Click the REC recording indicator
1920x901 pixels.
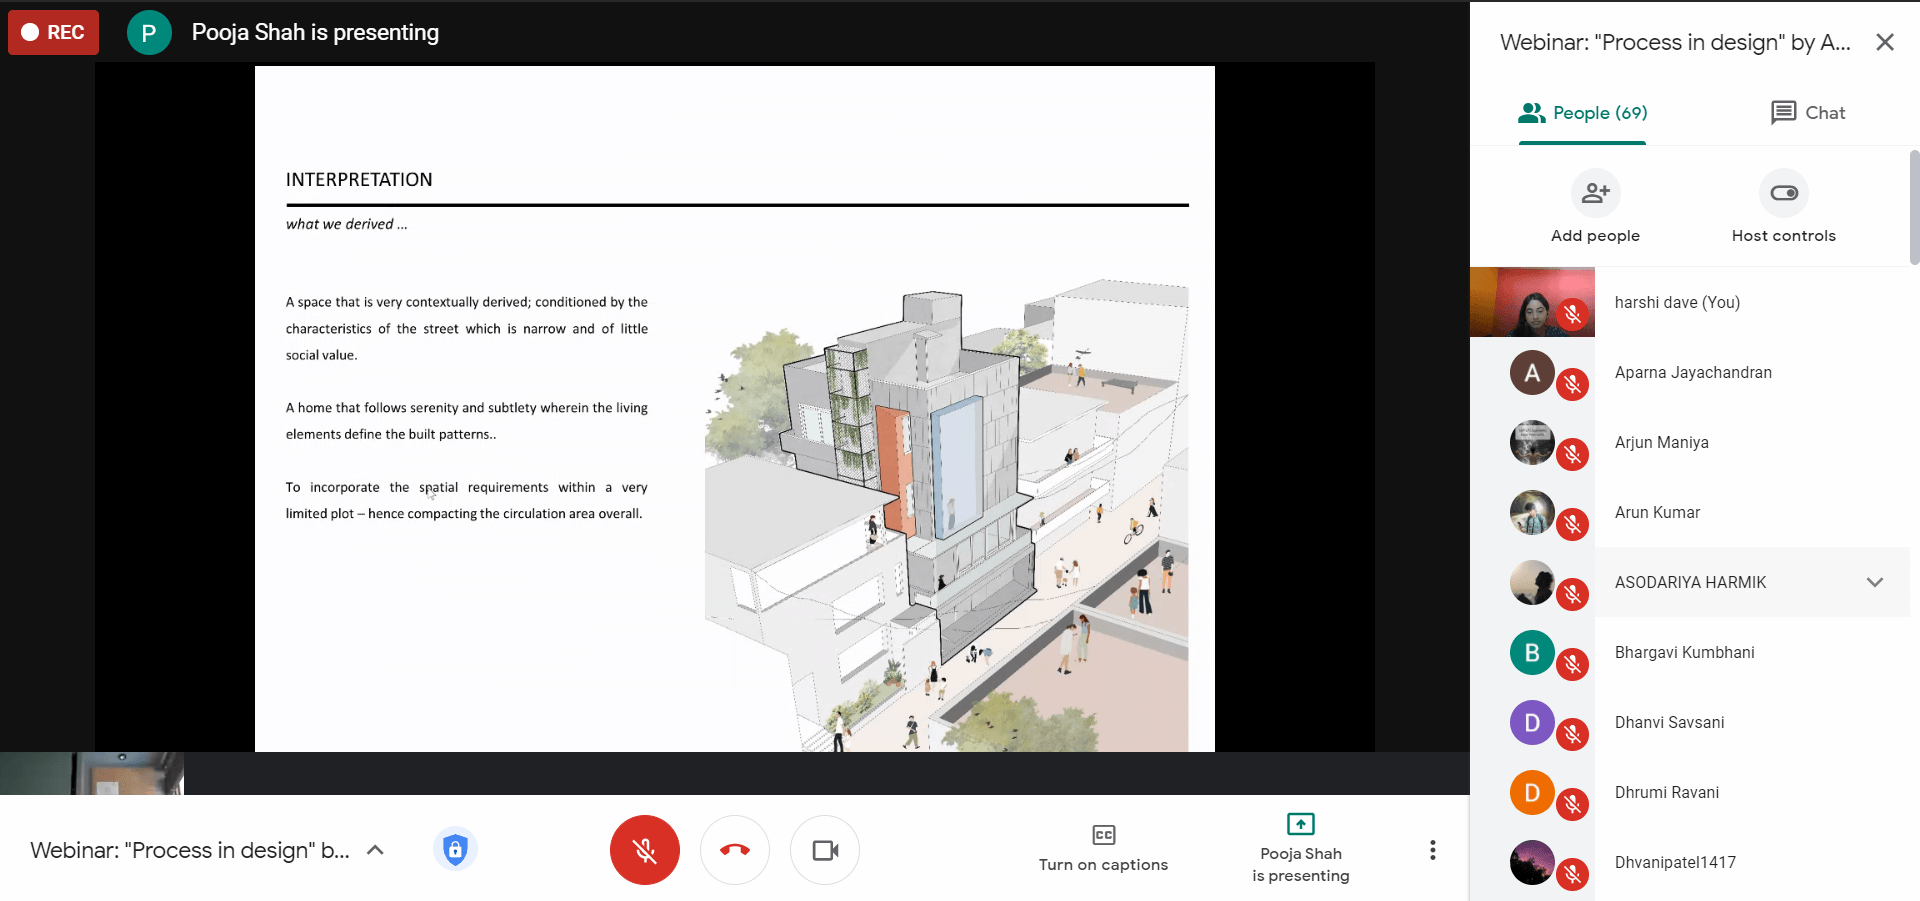pos(54,32)
